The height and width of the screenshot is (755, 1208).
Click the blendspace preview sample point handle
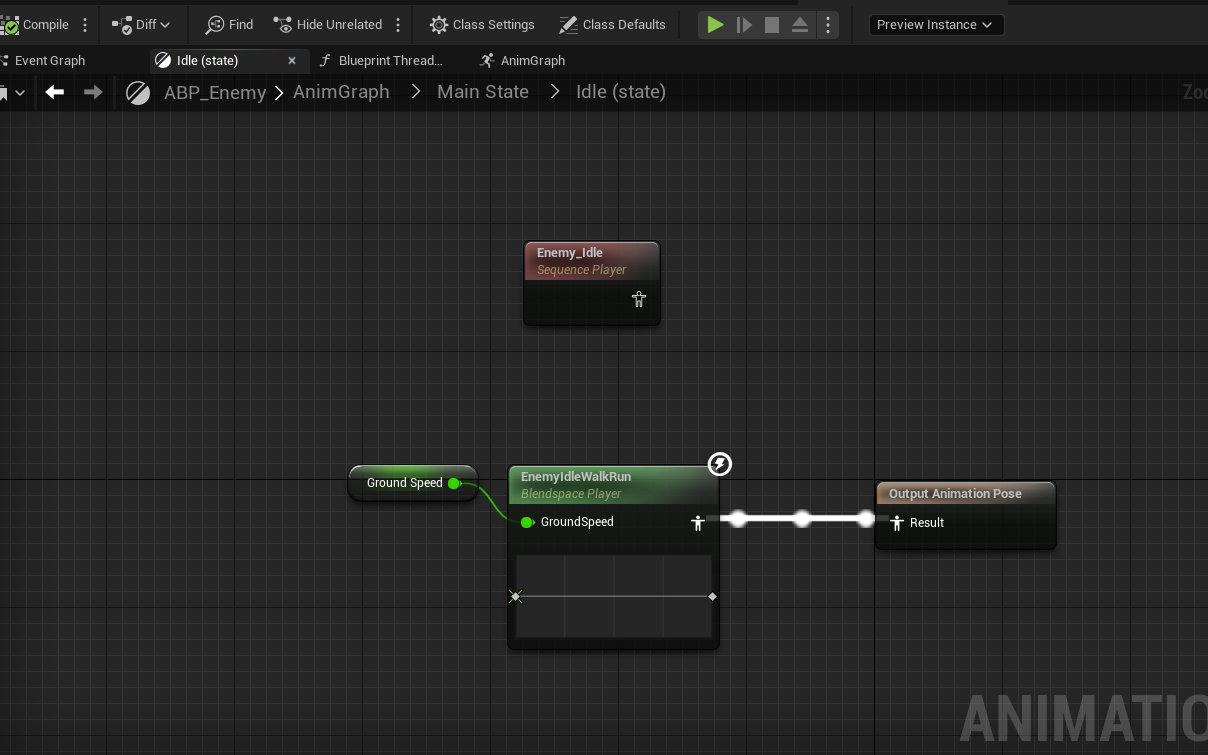tap(515, 597)
